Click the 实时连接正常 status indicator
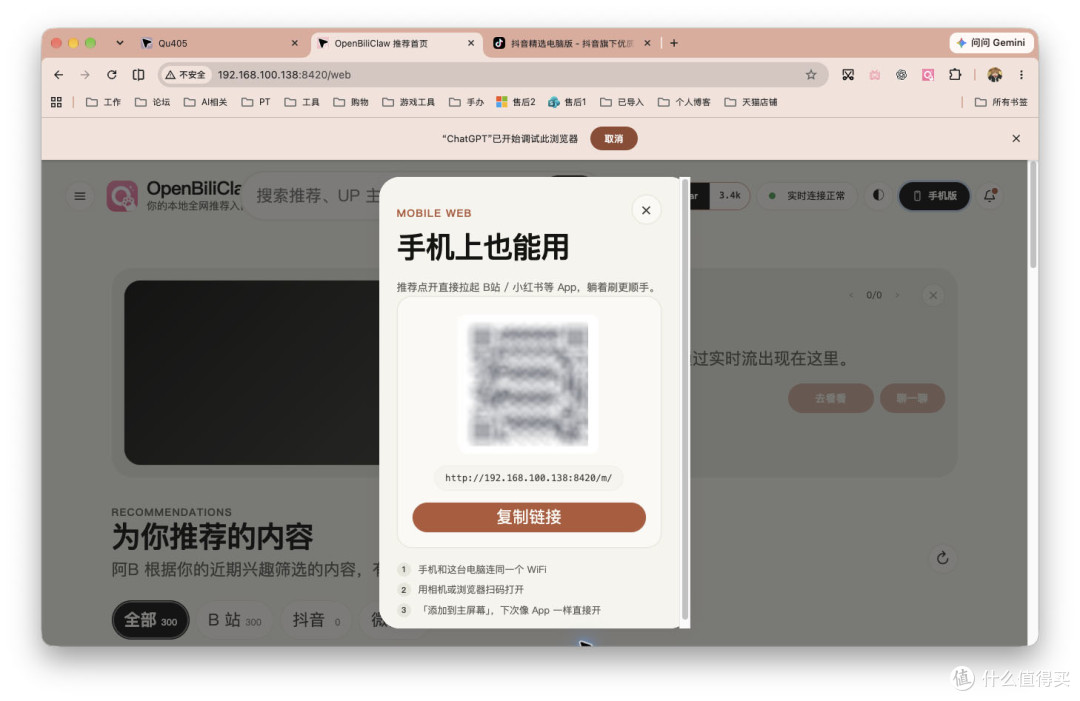The width and height of the screenshot is (1080, 701). click(x=807, y=196)
